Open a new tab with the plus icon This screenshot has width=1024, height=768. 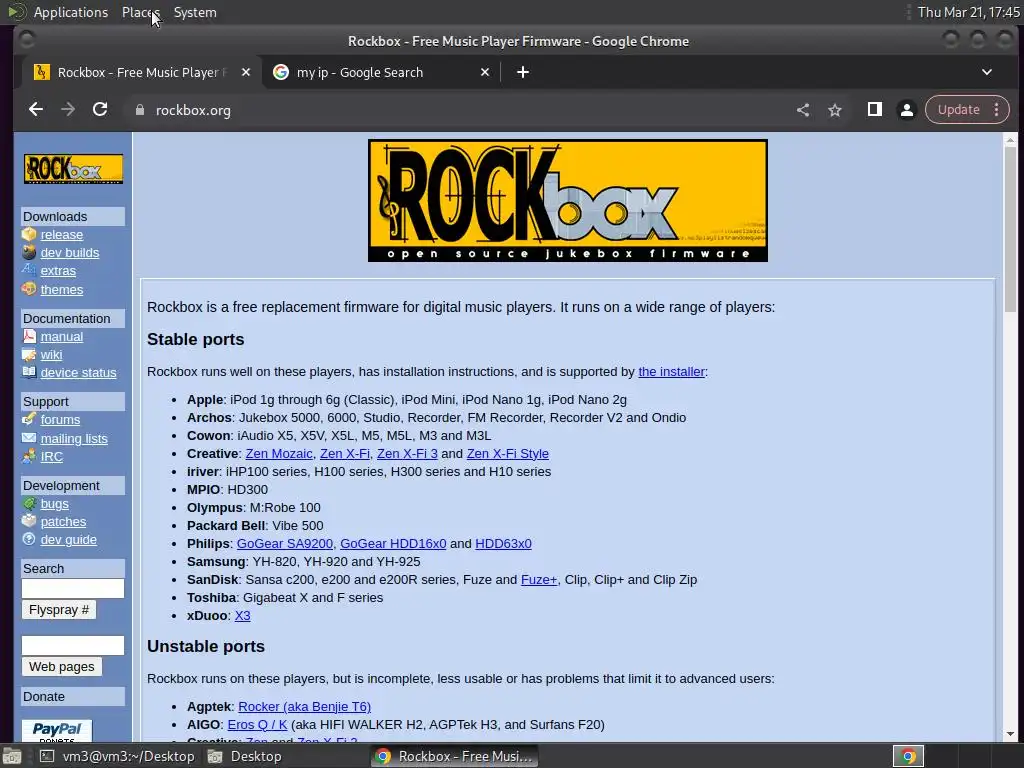(522, 72)
